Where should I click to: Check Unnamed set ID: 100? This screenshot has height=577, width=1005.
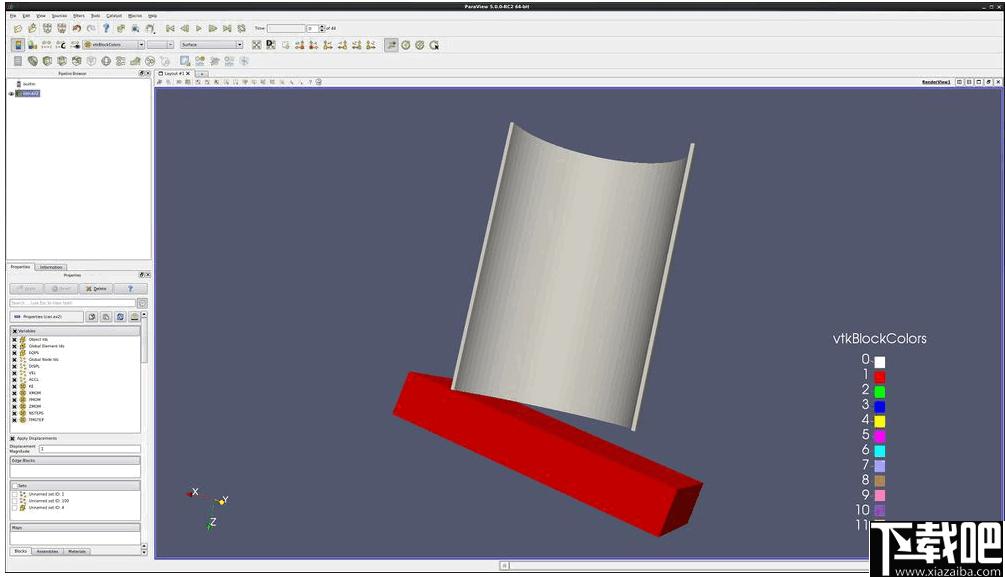click(x=15, y=501)
